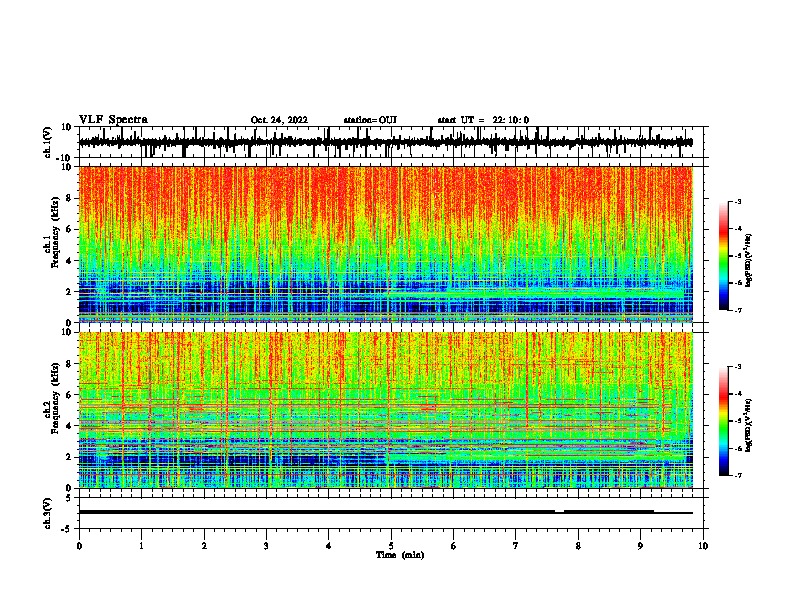Click the '3' tick on time axis
This screenshot has height=612, width=792.
(266, 546)
